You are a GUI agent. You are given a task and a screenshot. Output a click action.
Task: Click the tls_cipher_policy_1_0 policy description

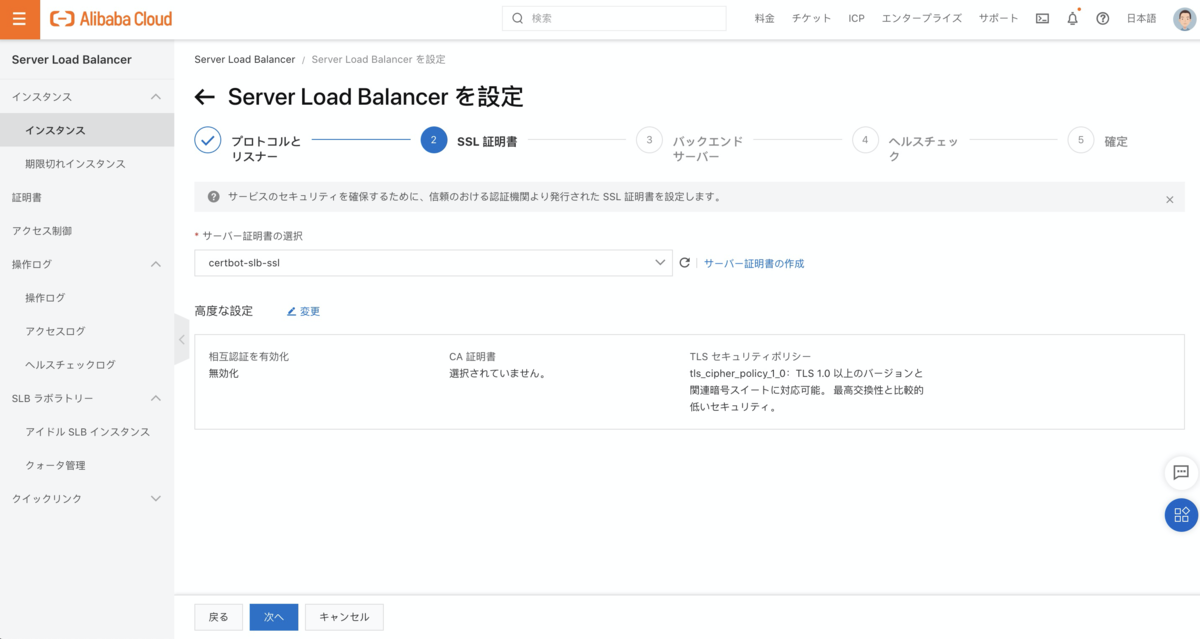pos(806,390)
